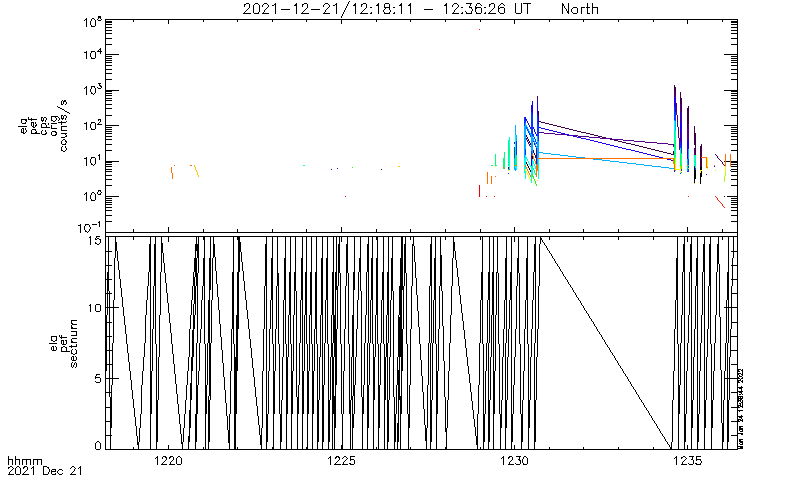Click the "North" label in the title

click(x=580, y=9)
